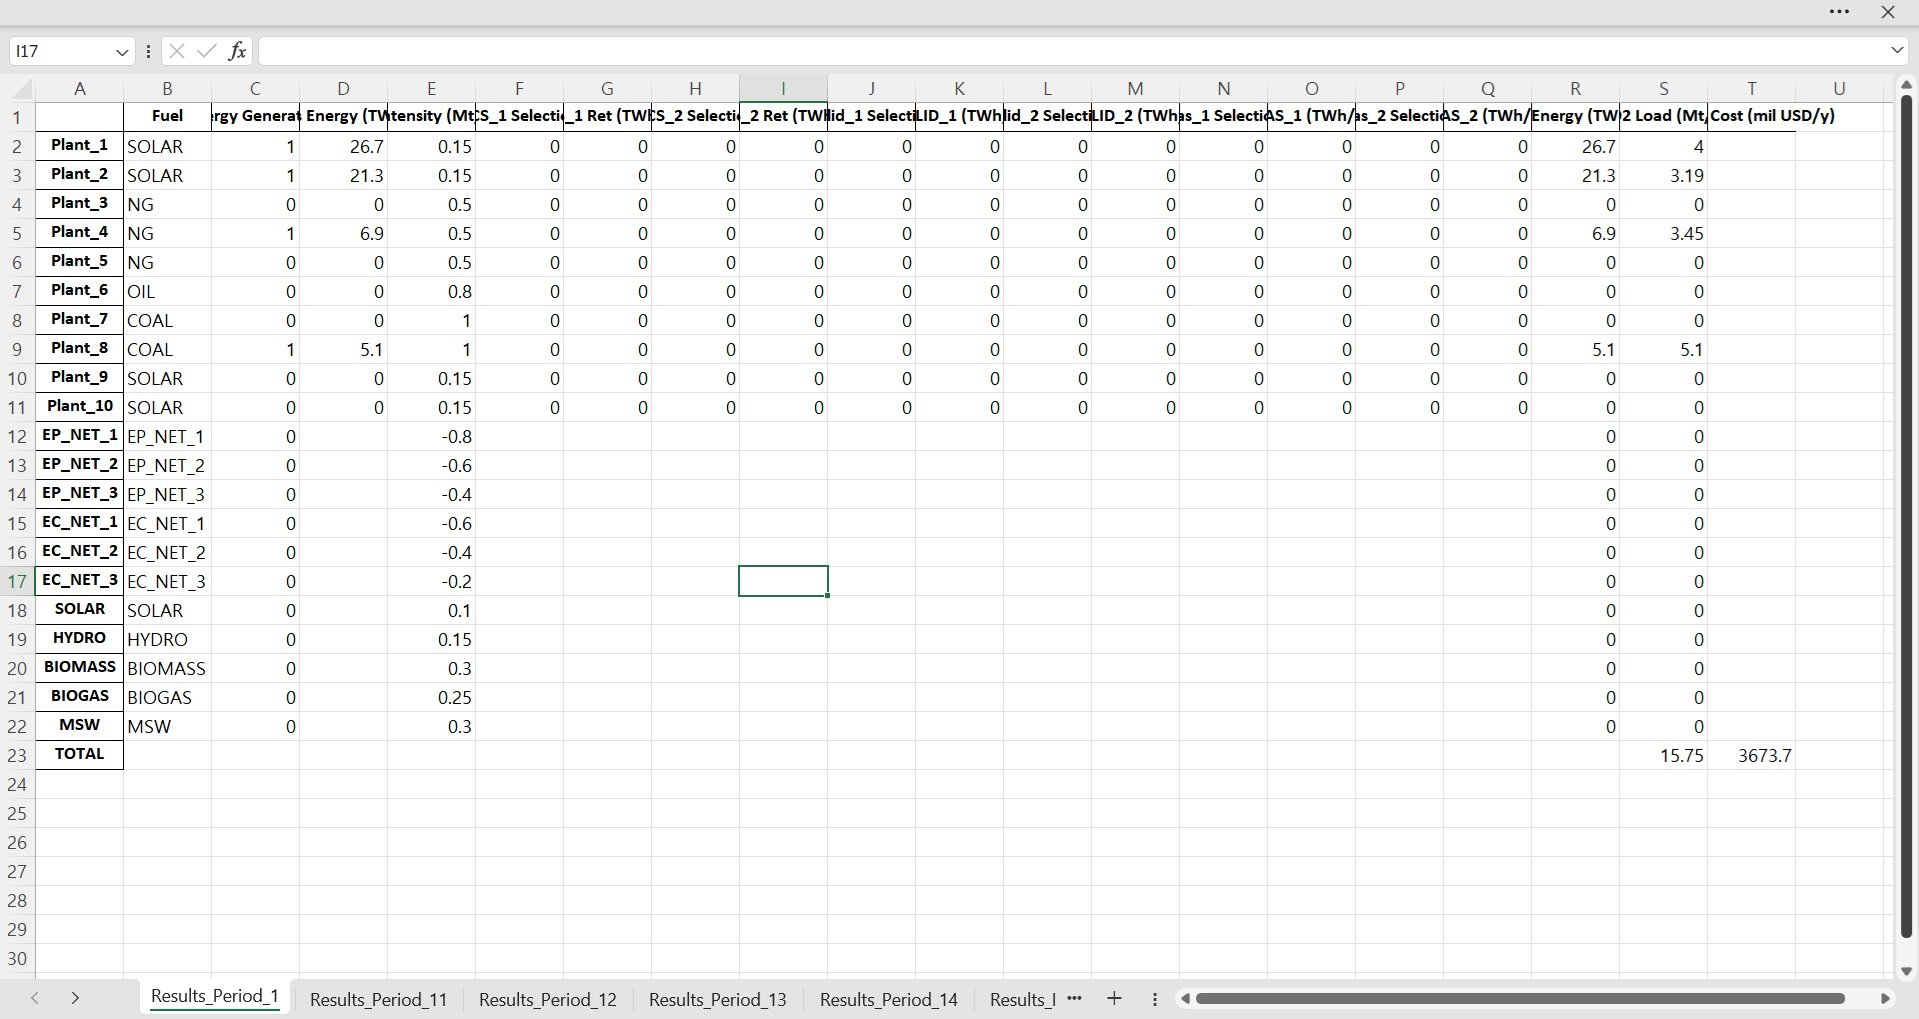Image resolution: width=1919 pixels, height=1019 pixels.
Task: Select the total cost cell 3673.7
Action: coord(1751,755)
